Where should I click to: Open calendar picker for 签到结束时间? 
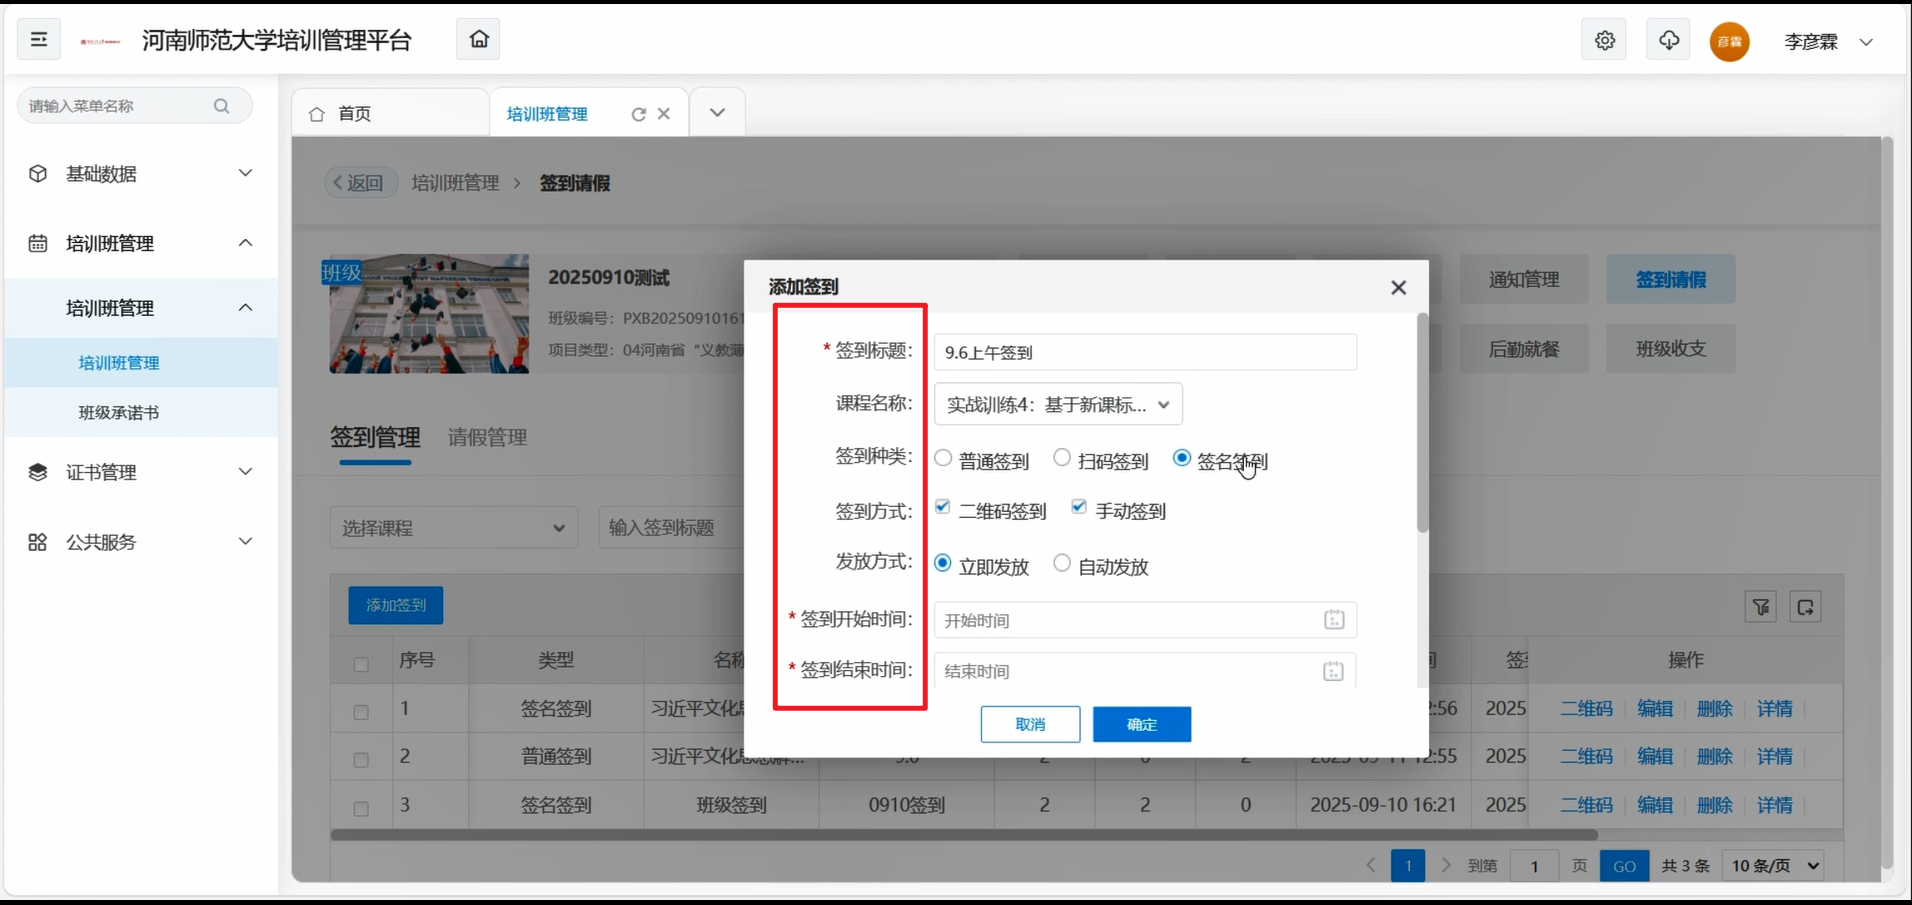(x=1333, y=671)
